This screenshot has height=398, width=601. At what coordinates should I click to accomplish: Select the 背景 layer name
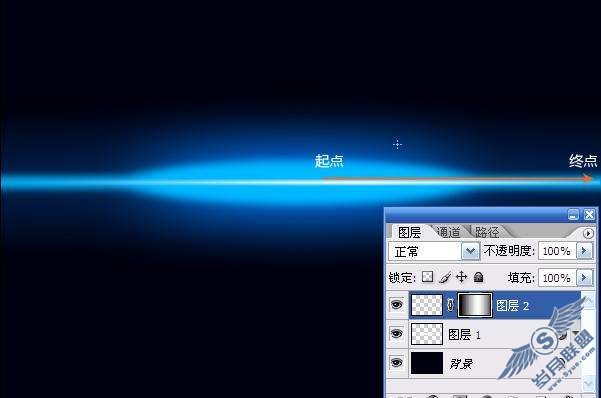click(461, 363)
